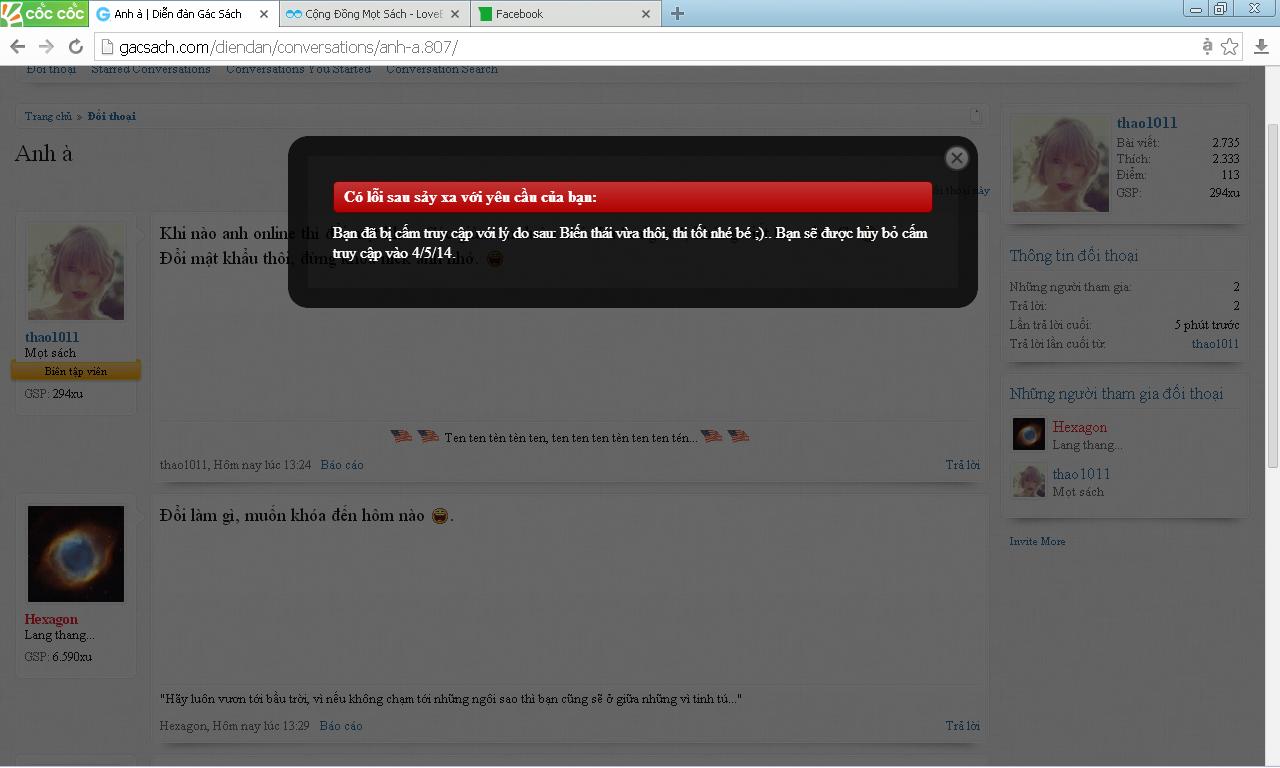Reload the current page
This screenshot has height=768, width=1280.
pyautogui.click(x=75, y=46)
